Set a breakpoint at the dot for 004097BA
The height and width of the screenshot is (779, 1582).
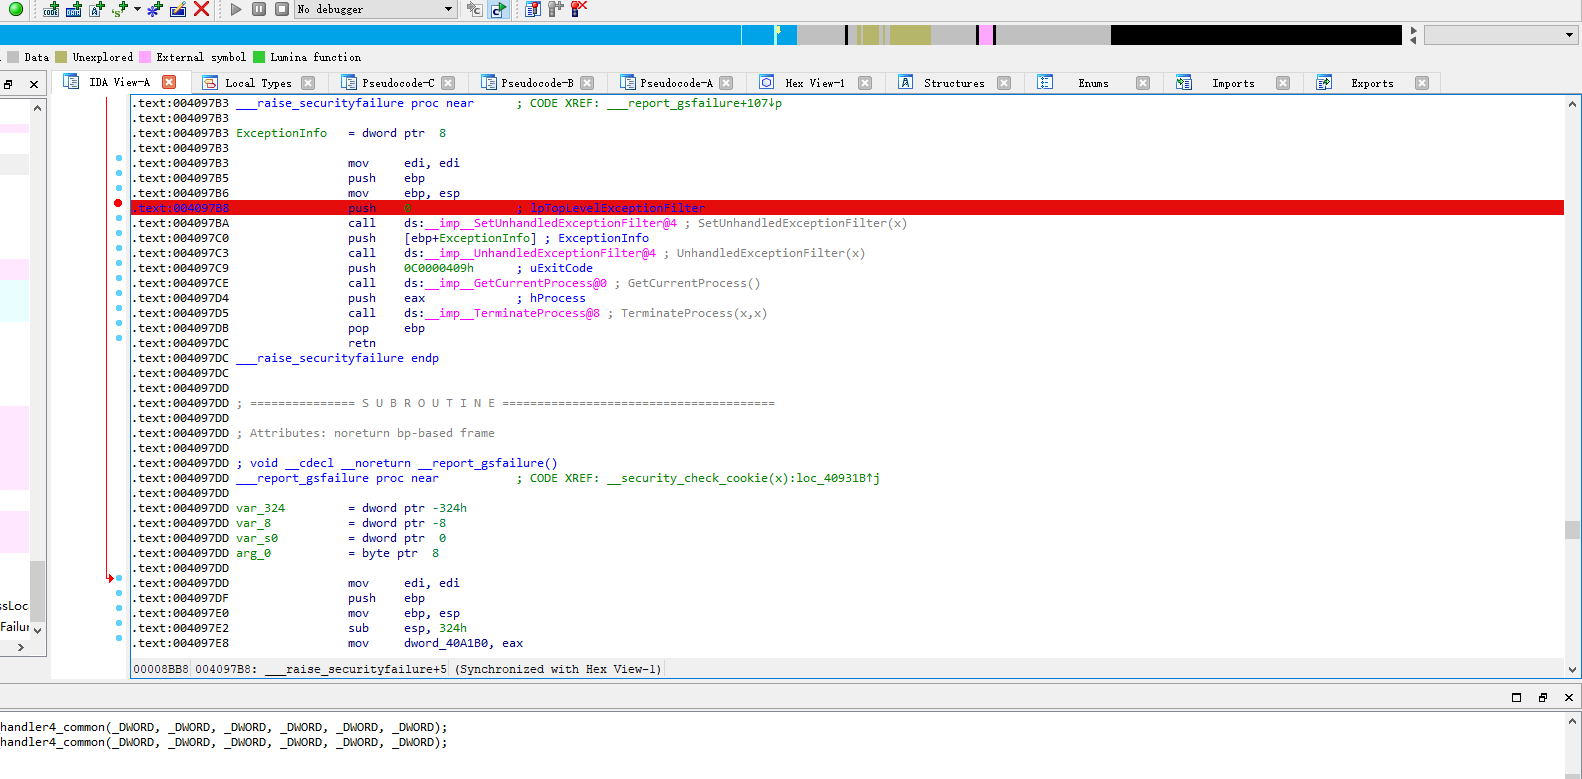(x=119, y=218)
